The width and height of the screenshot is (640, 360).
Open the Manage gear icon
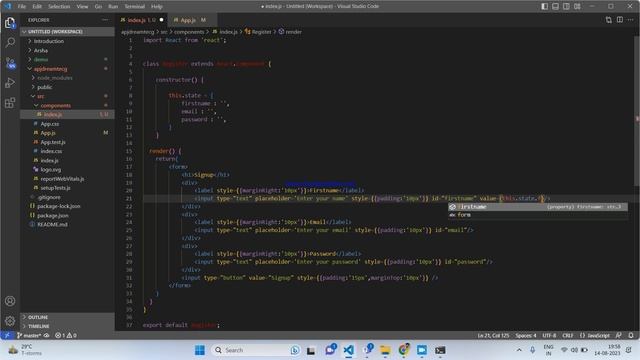pyautogui.click(x=10, y=321)
